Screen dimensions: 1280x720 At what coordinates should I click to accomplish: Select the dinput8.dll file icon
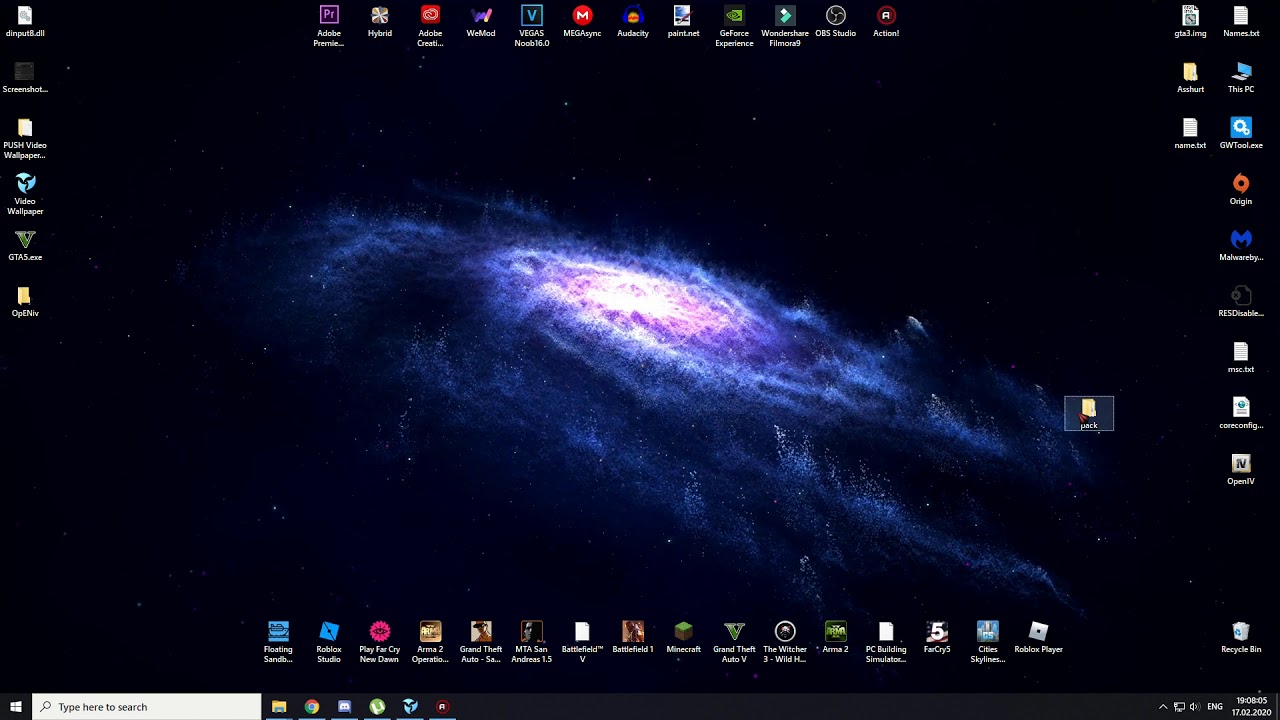point(25,22)
